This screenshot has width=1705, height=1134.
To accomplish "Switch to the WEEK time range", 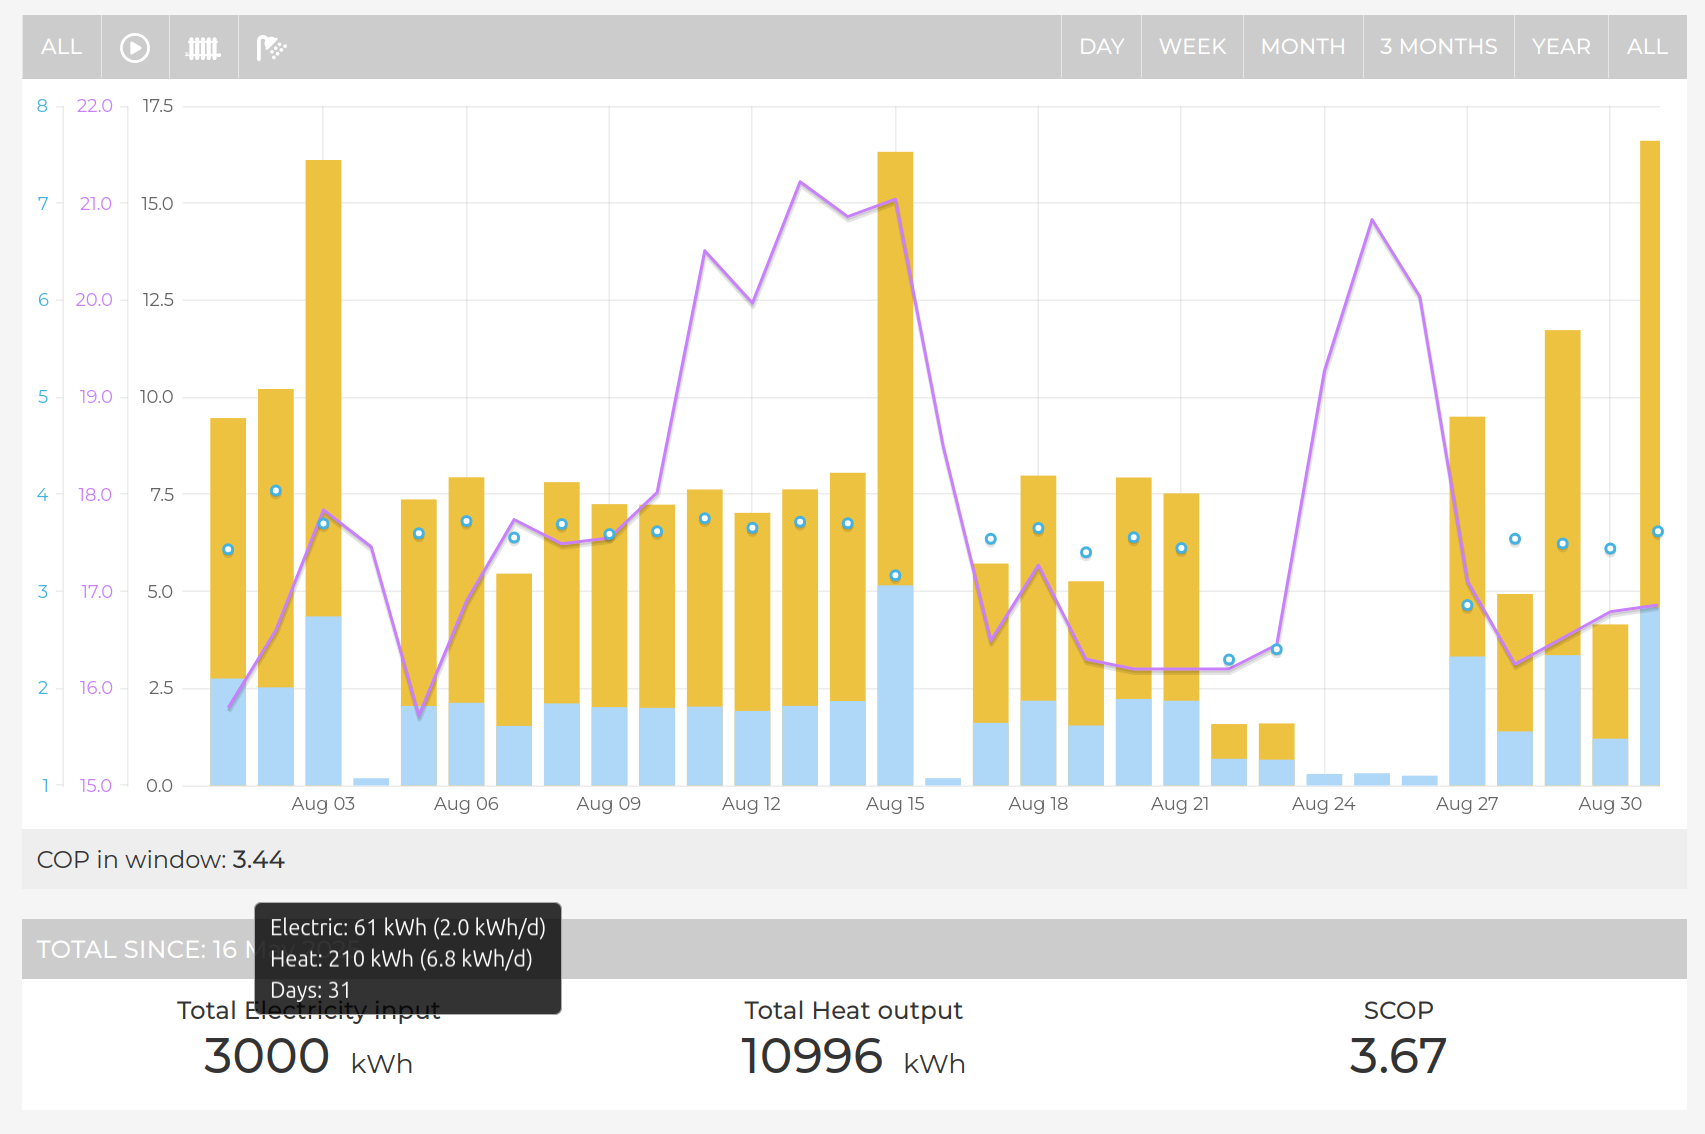I will pos(1192,47).
